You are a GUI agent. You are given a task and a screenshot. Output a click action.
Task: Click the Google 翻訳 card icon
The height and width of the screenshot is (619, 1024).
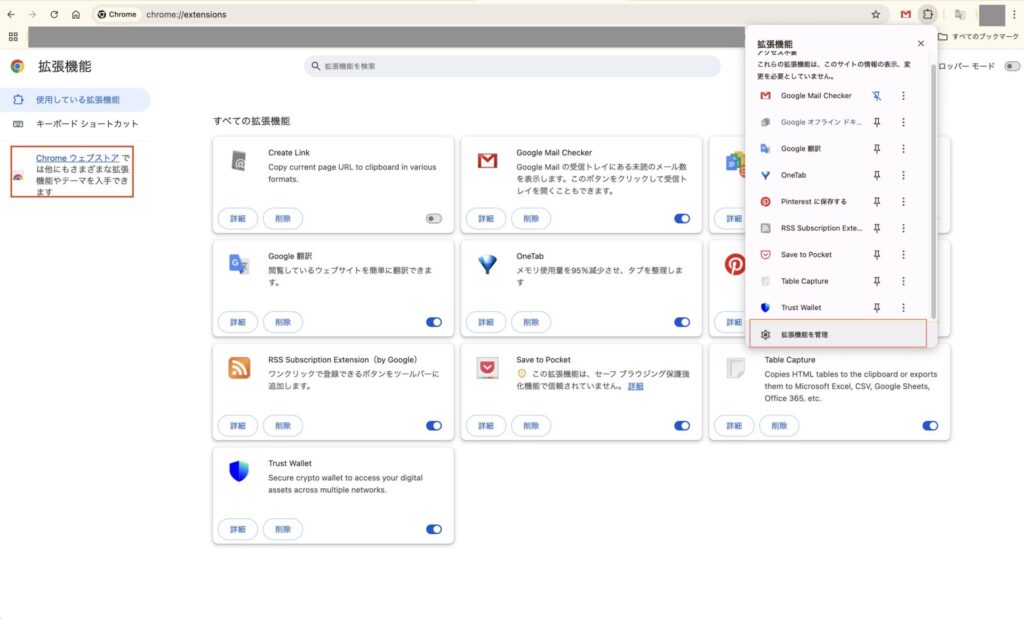pyautogui.click(x=239, y=264)
